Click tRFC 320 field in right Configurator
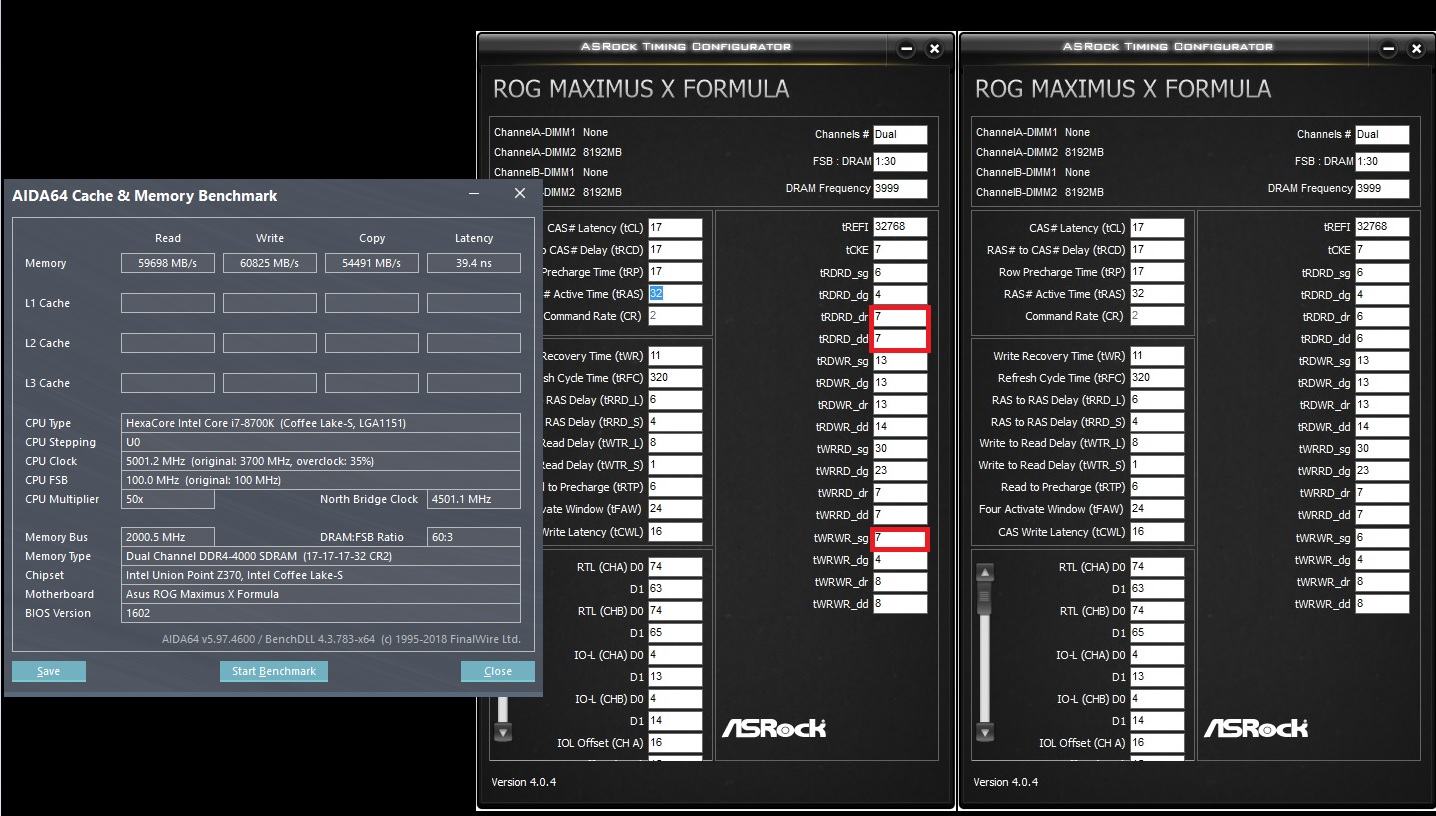 point(1157,378)
